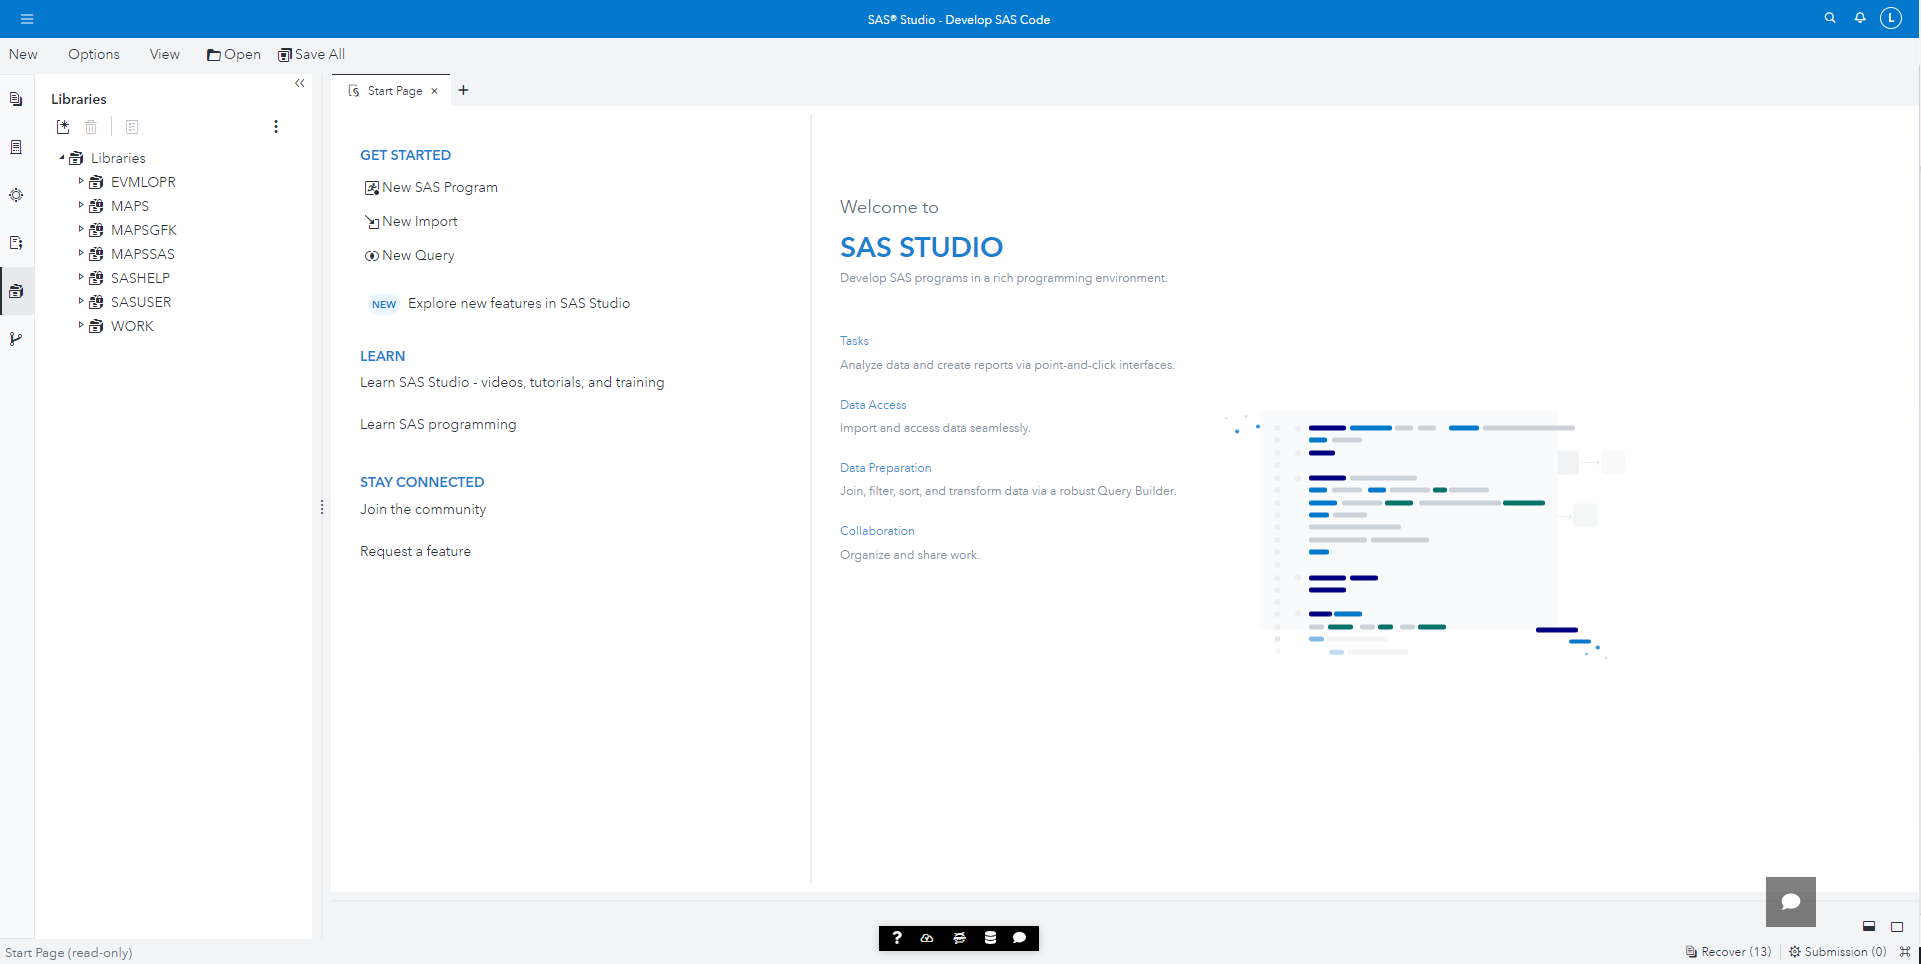Click the floating chat bubble button
The image size is (1921, 964).
pos(1790,902)
